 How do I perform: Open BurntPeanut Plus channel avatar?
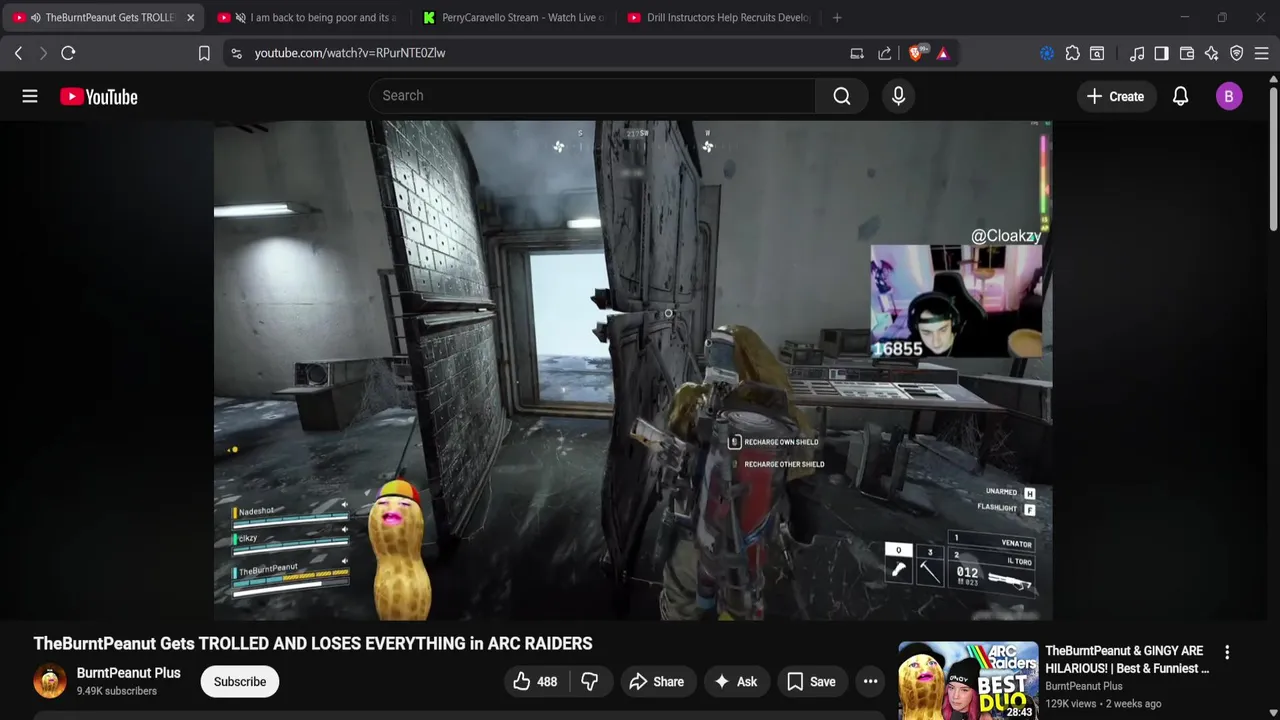tap(50, 681)
